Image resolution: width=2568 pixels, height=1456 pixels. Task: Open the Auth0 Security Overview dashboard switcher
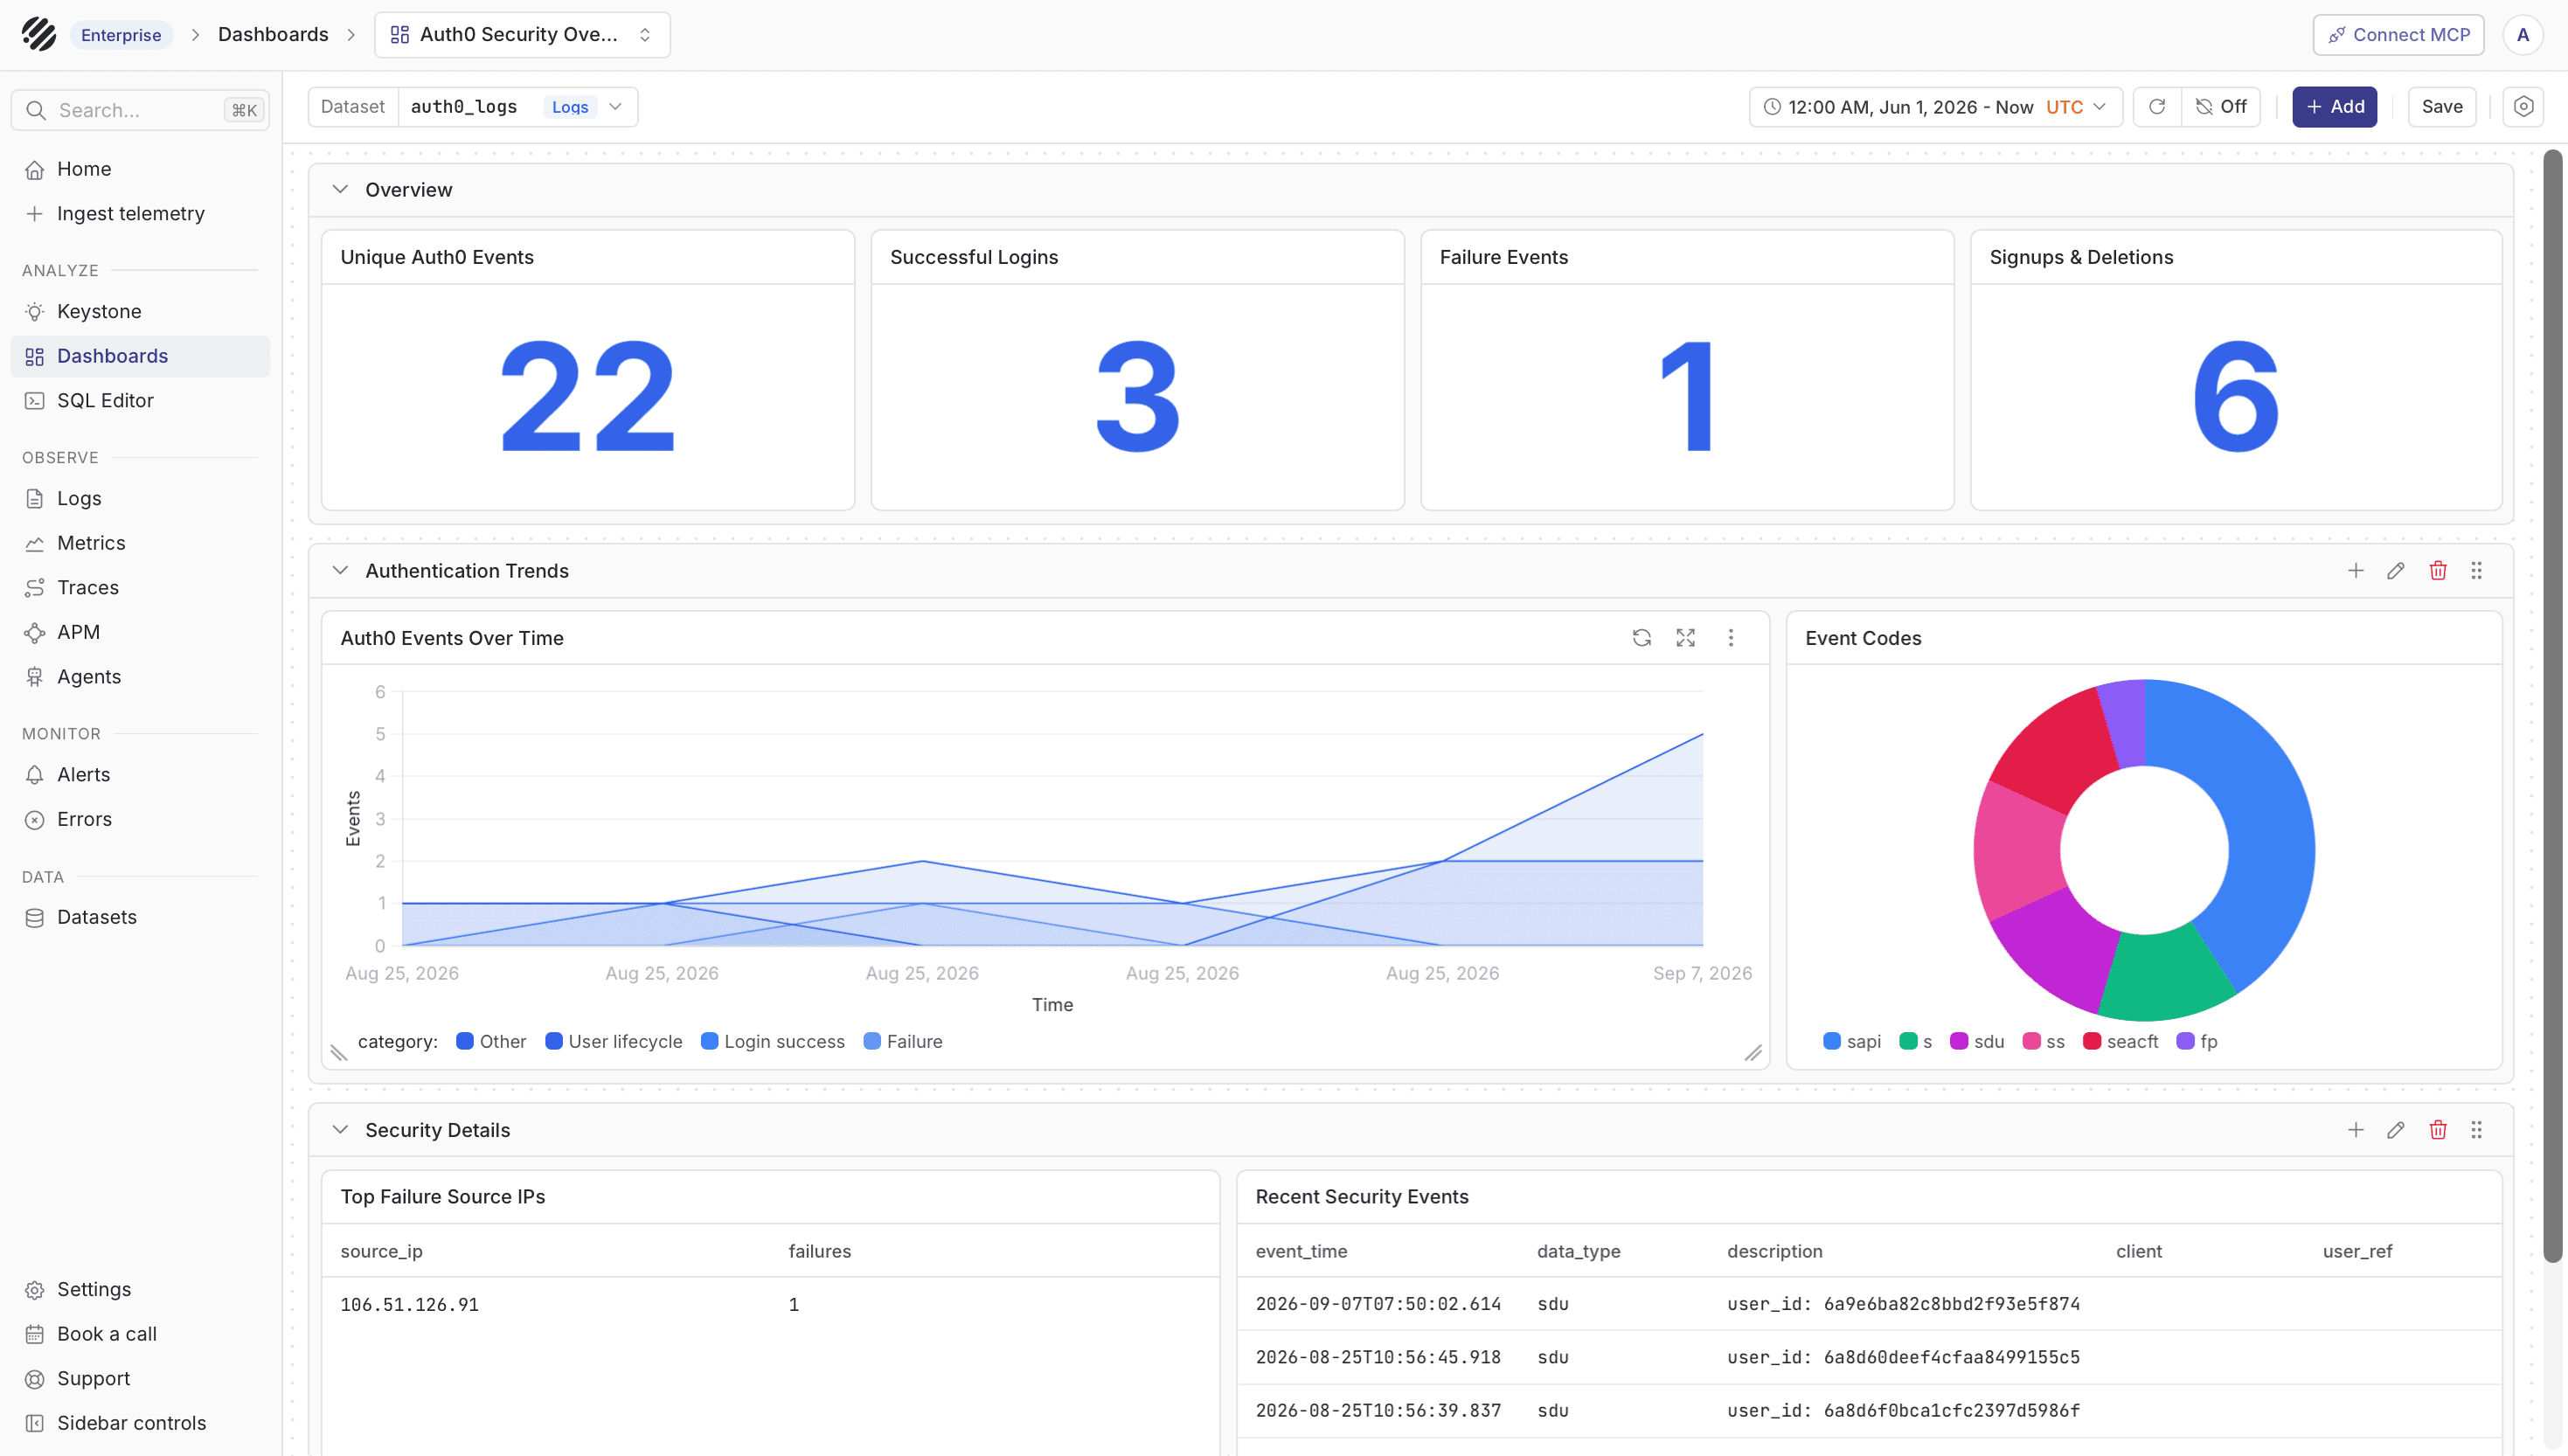522,35
